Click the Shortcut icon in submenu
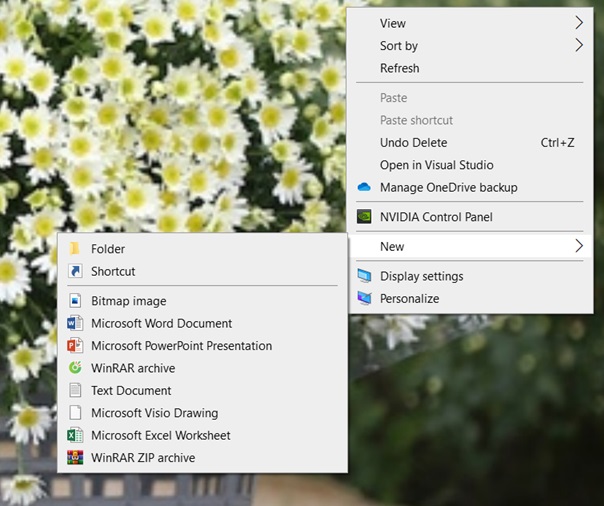This screenshot has width=604, height=506. (x=74, y=271)
